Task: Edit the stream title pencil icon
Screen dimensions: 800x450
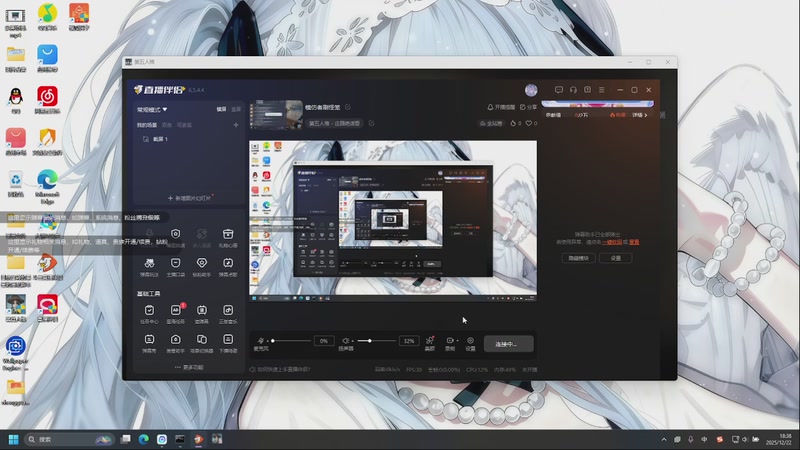Action: 348,107
